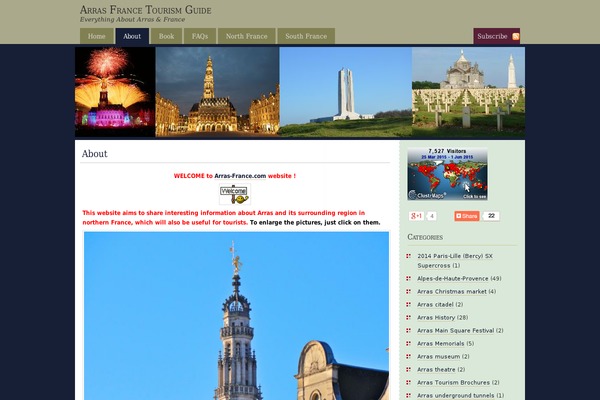Open the FAQs tab

coord(200,36)
